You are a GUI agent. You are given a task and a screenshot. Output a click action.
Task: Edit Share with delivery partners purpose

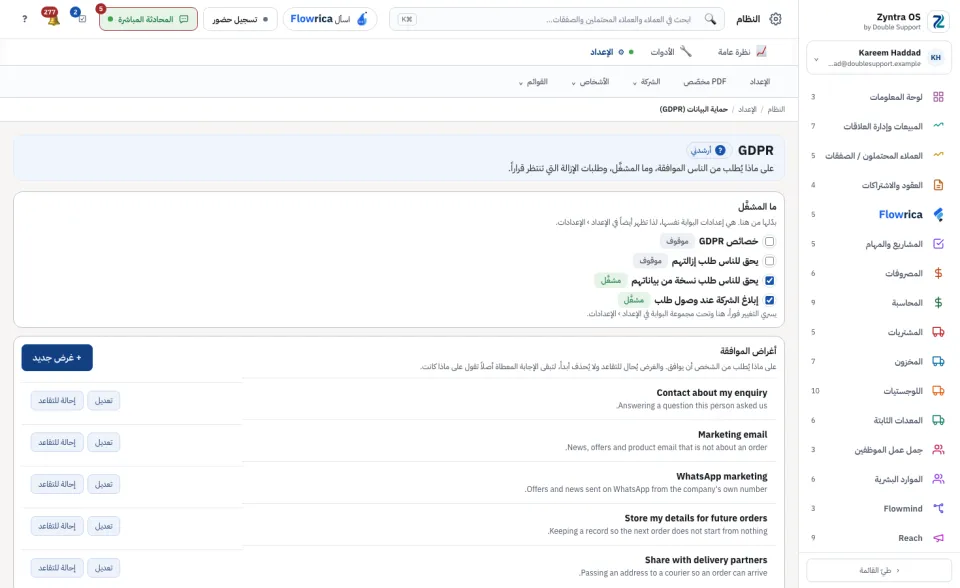[x=103, y=568]
